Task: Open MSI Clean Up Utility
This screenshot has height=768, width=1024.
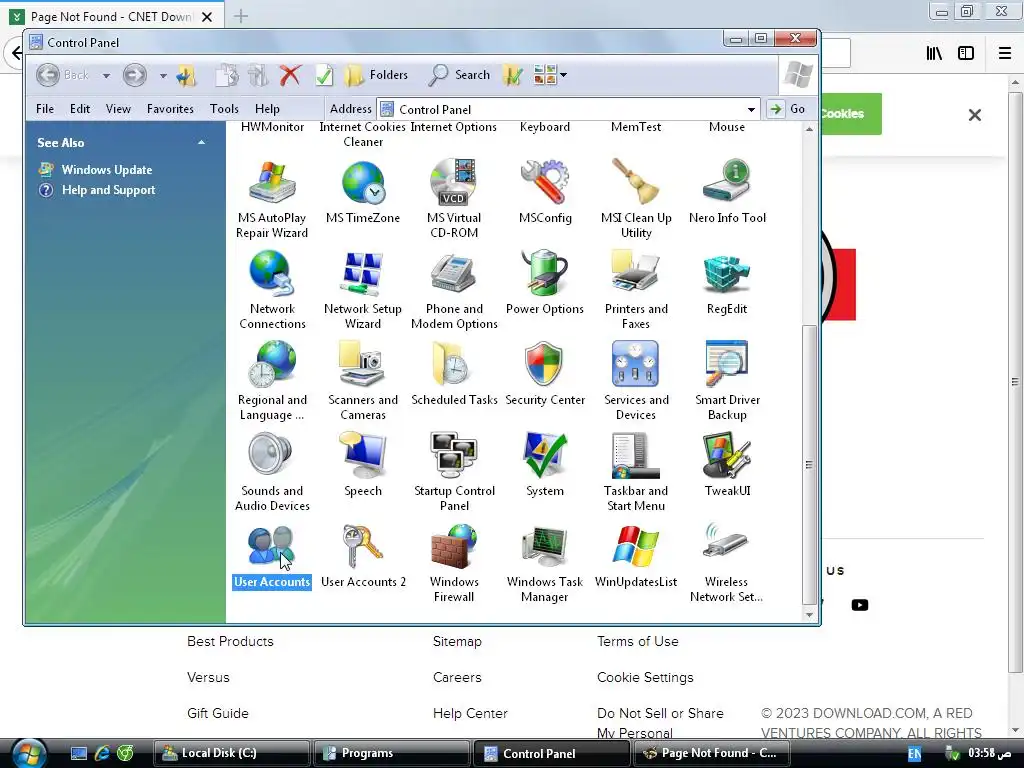Action: [636, 182]
